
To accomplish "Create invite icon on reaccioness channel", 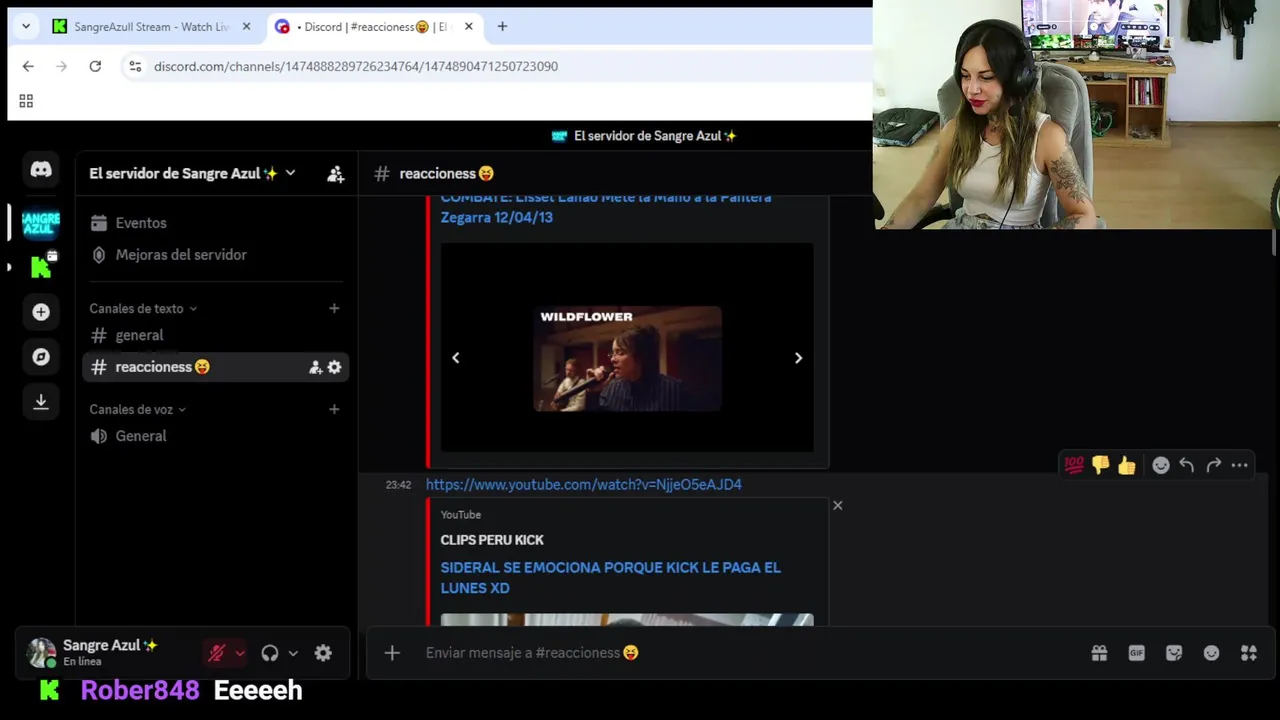I will click(x=315, y=367).
